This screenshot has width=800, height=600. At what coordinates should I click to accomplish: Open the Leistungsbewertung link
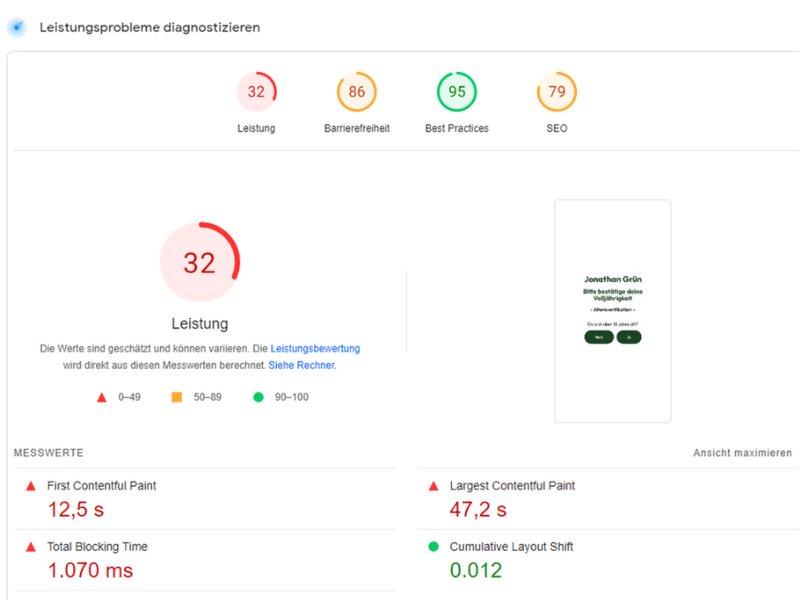tap(315, 349)
